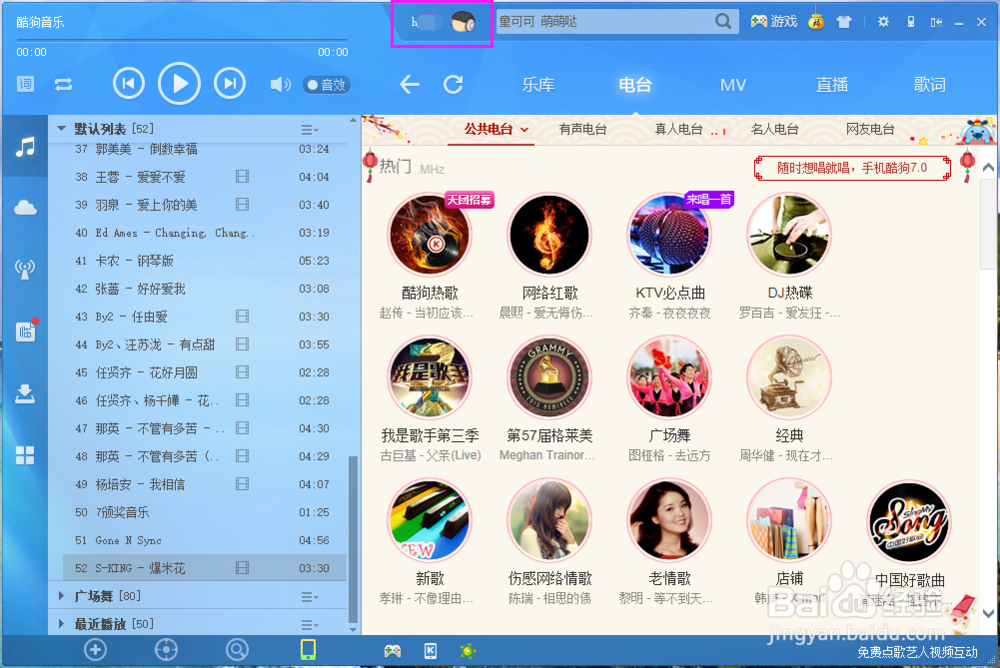This screenshot has height=668, width=1000.
Task: Toggle the 音效 sound effect switch
Action: coord(326,84)
